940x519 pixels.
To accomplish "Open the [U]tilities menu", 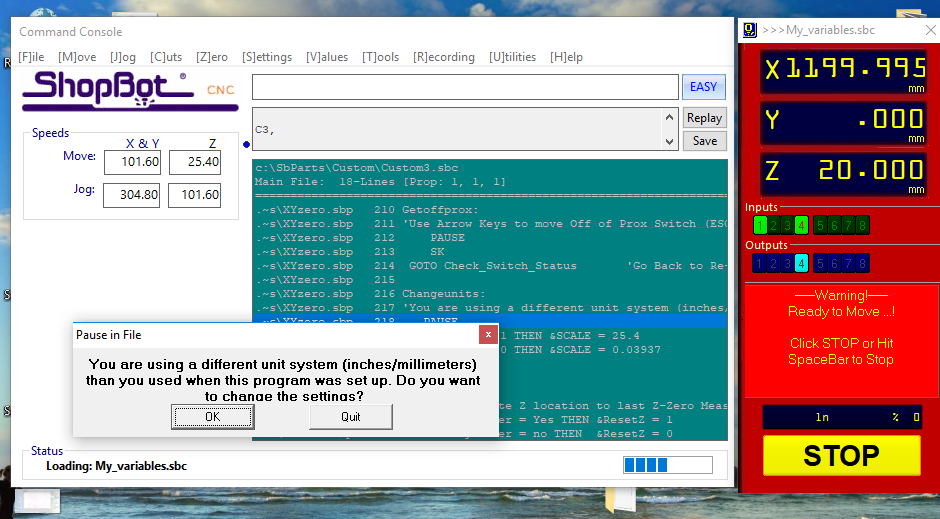I will 513,57.
